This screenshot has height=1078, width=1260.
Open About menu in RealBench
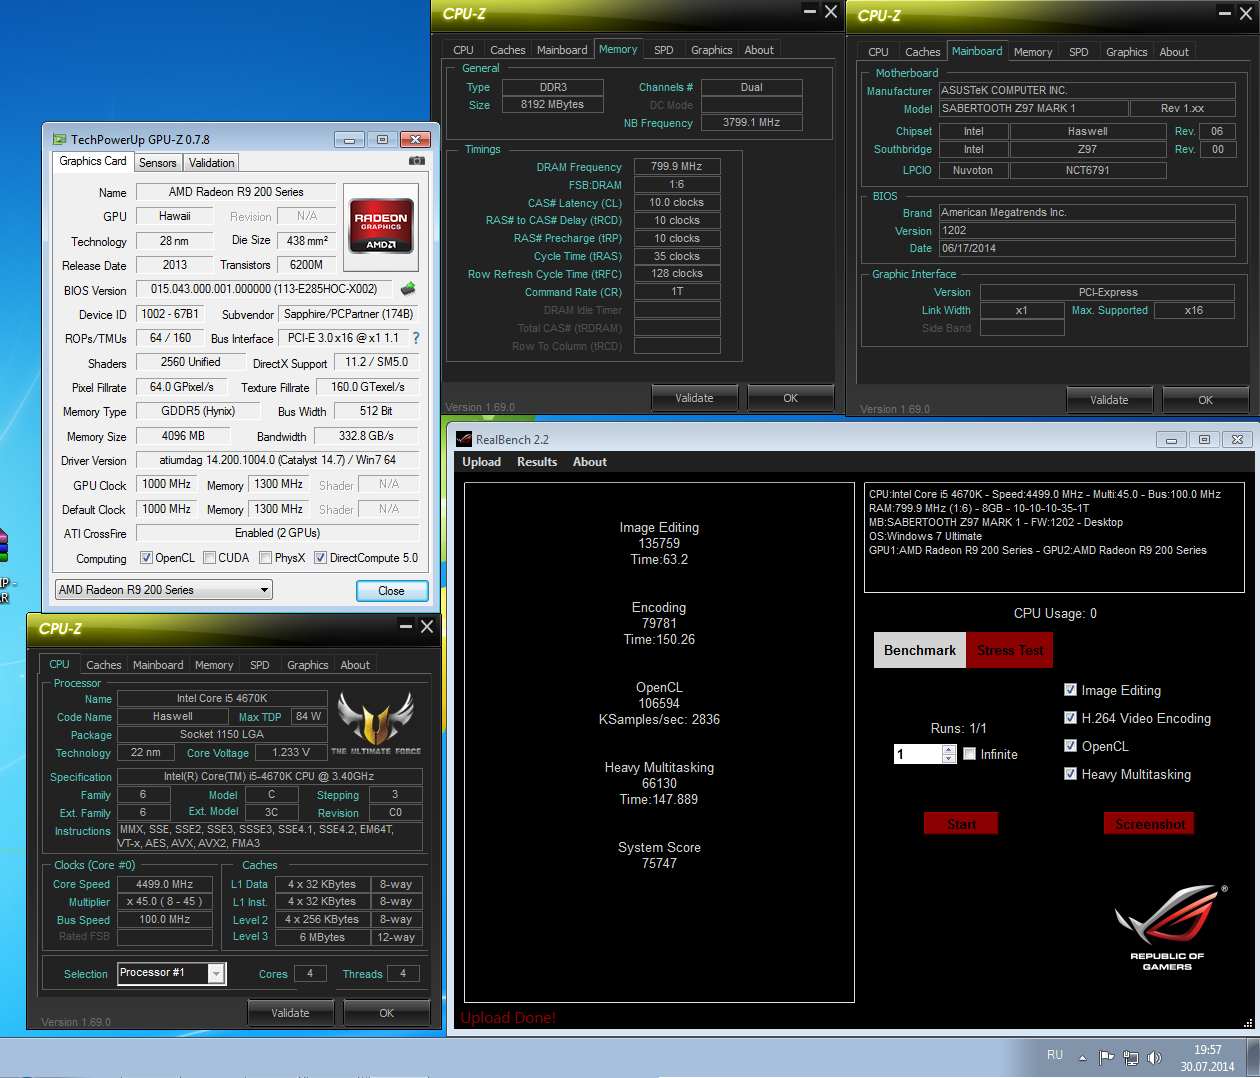pyautogui.click(x=590, y=462)
